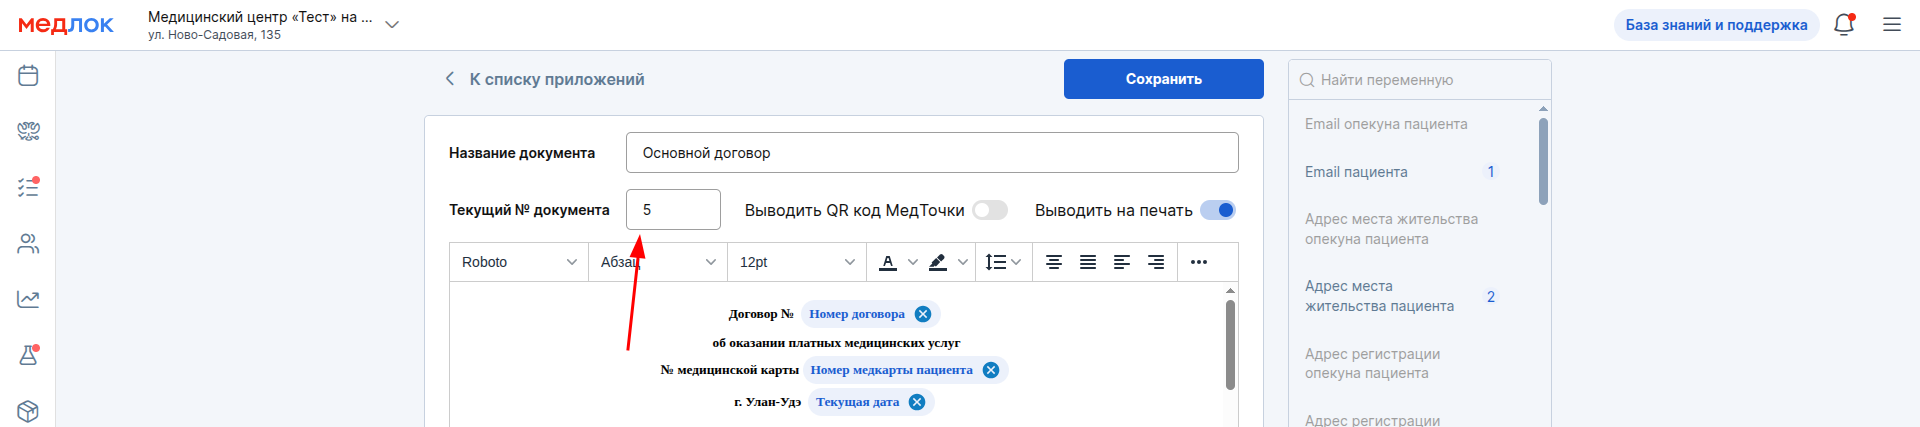
Task: Open the analytics chart sidebar icon
Action: (28, 299)
